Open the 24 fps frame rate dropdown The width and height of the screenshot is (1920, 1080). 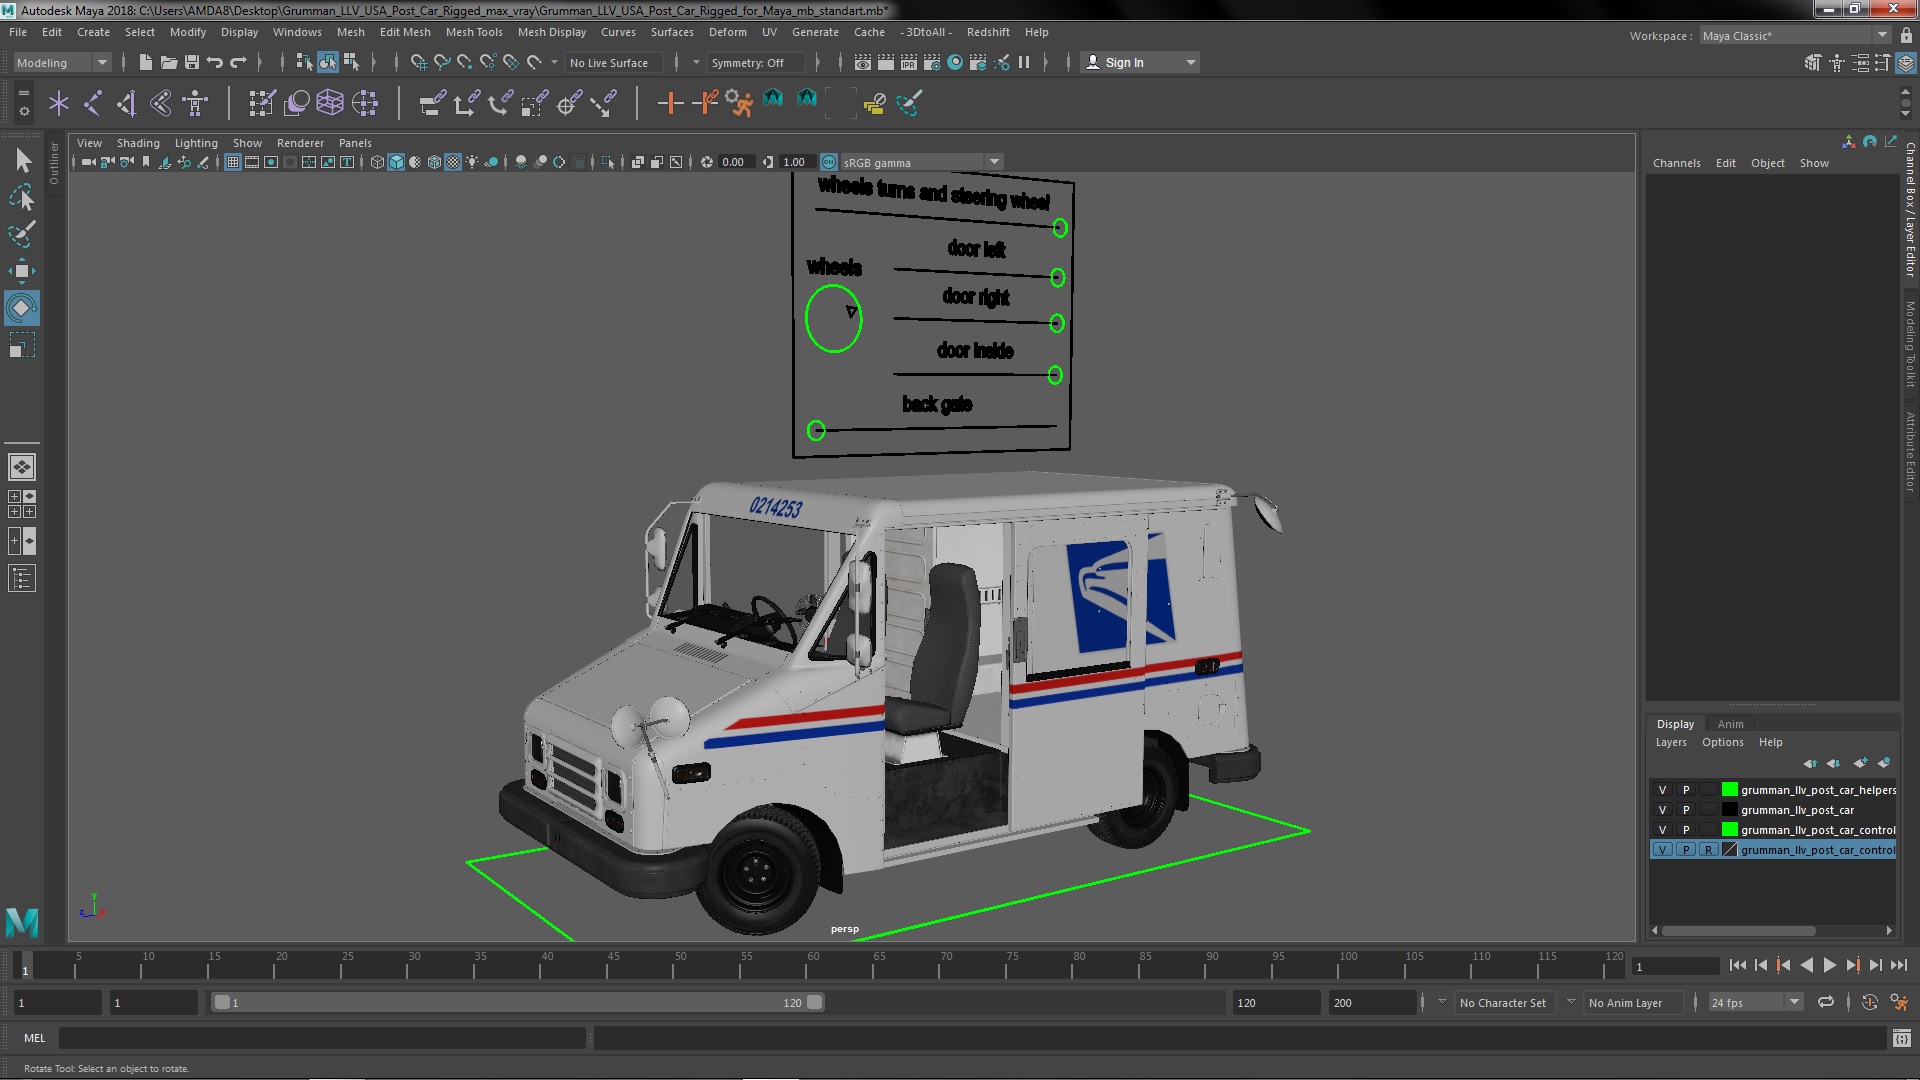coord(1755,1002)
